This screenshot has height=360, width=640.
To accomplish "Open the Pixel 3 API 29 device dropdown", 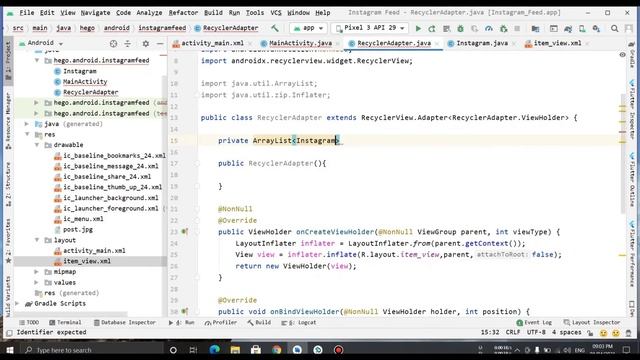I will (x=371, y=28).
